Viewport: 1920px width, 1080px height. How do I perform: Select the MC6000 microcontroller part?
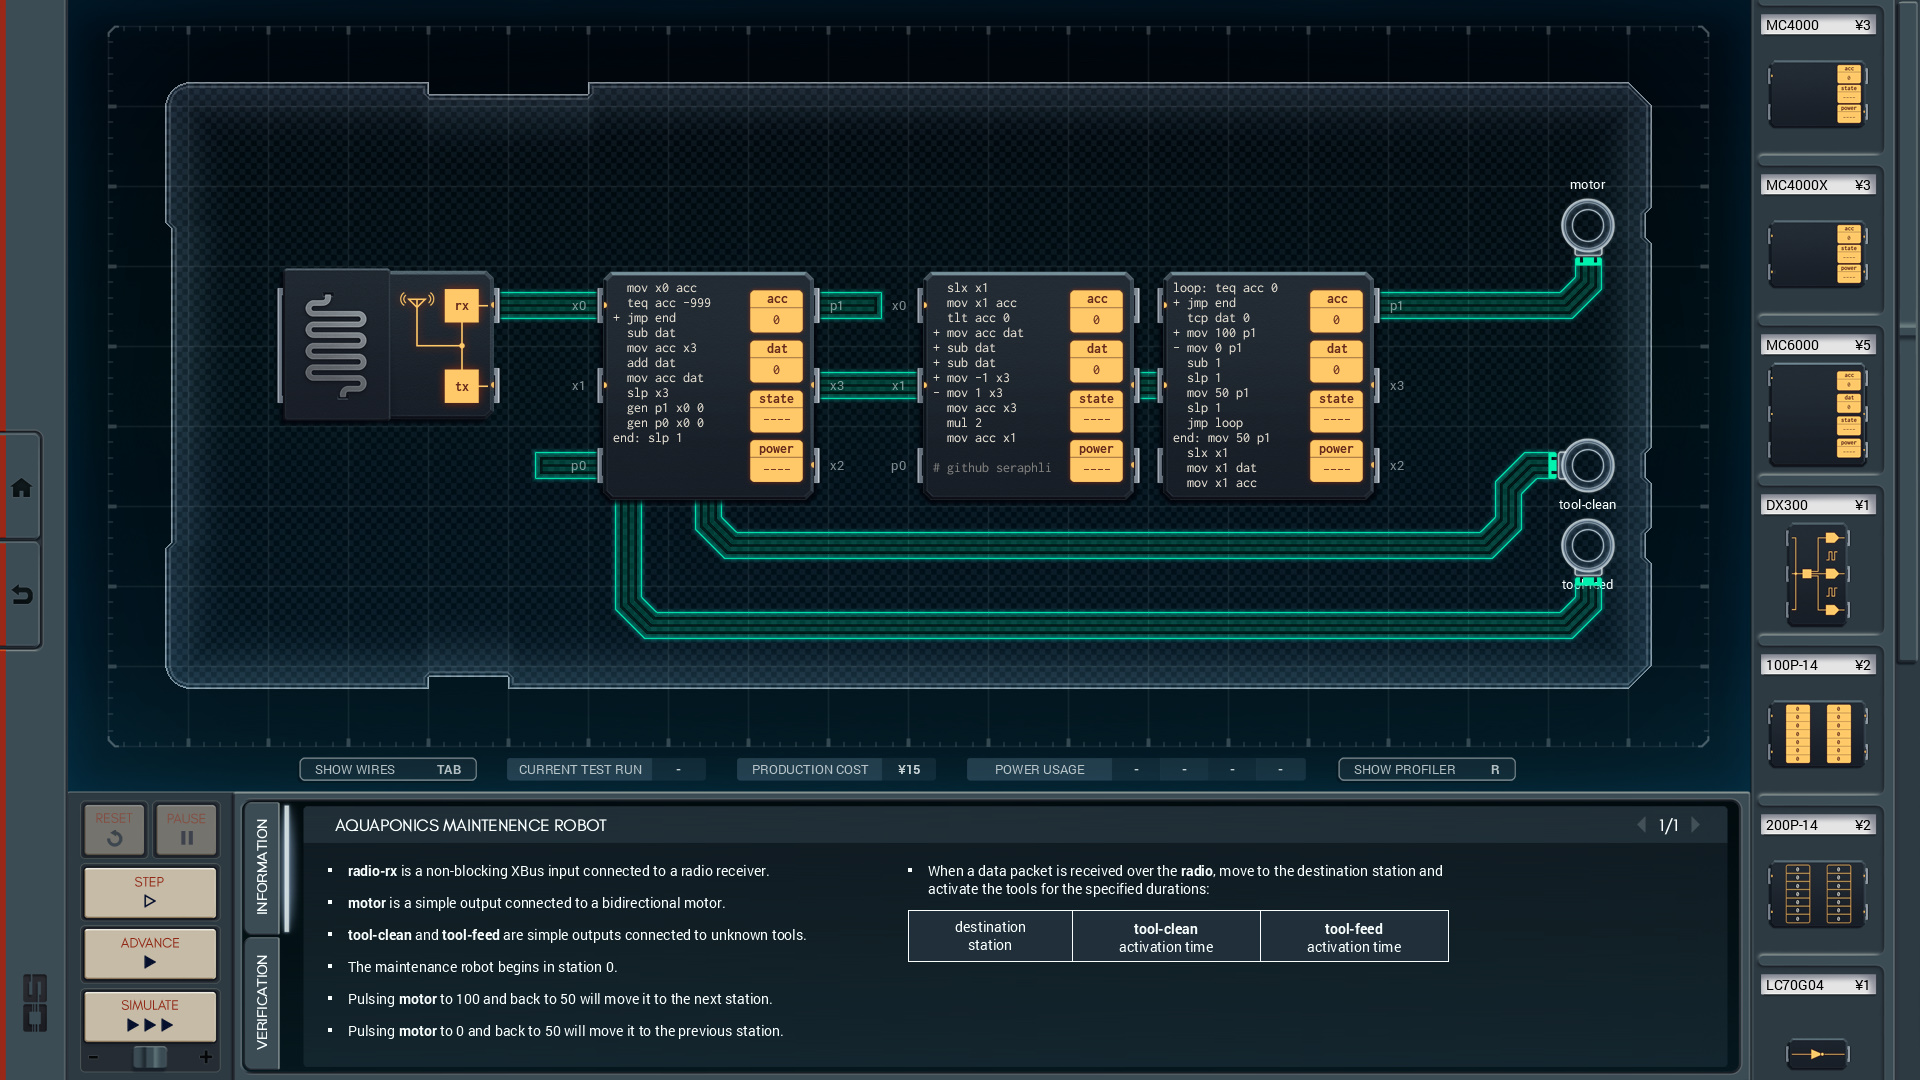point(1817,415)
